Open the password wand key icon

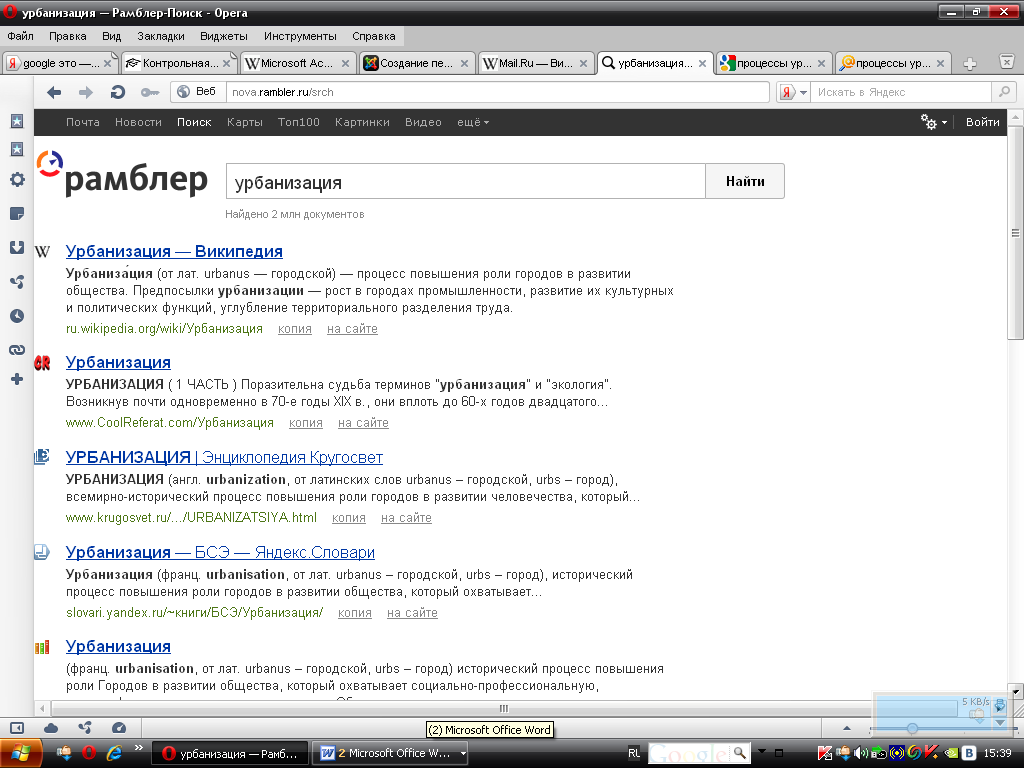[x=150, y=93]
